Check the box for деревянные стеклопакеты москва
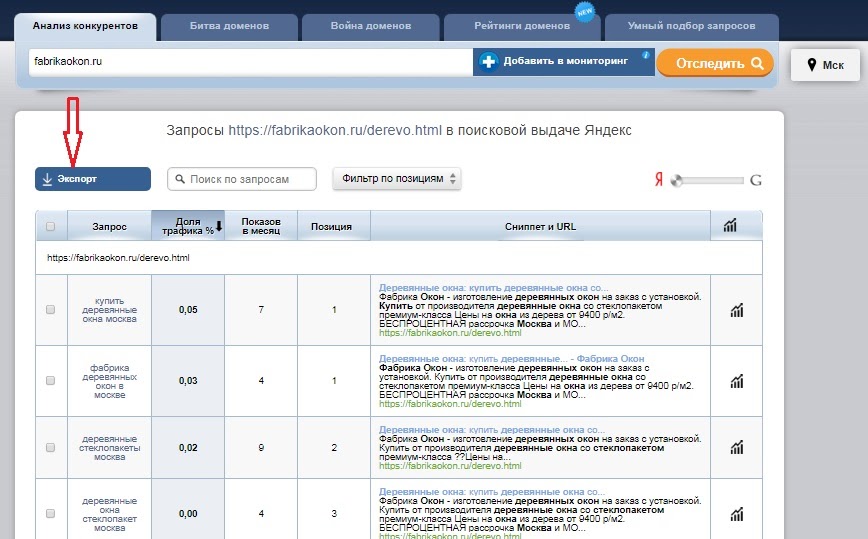 (x=50, y=447)
